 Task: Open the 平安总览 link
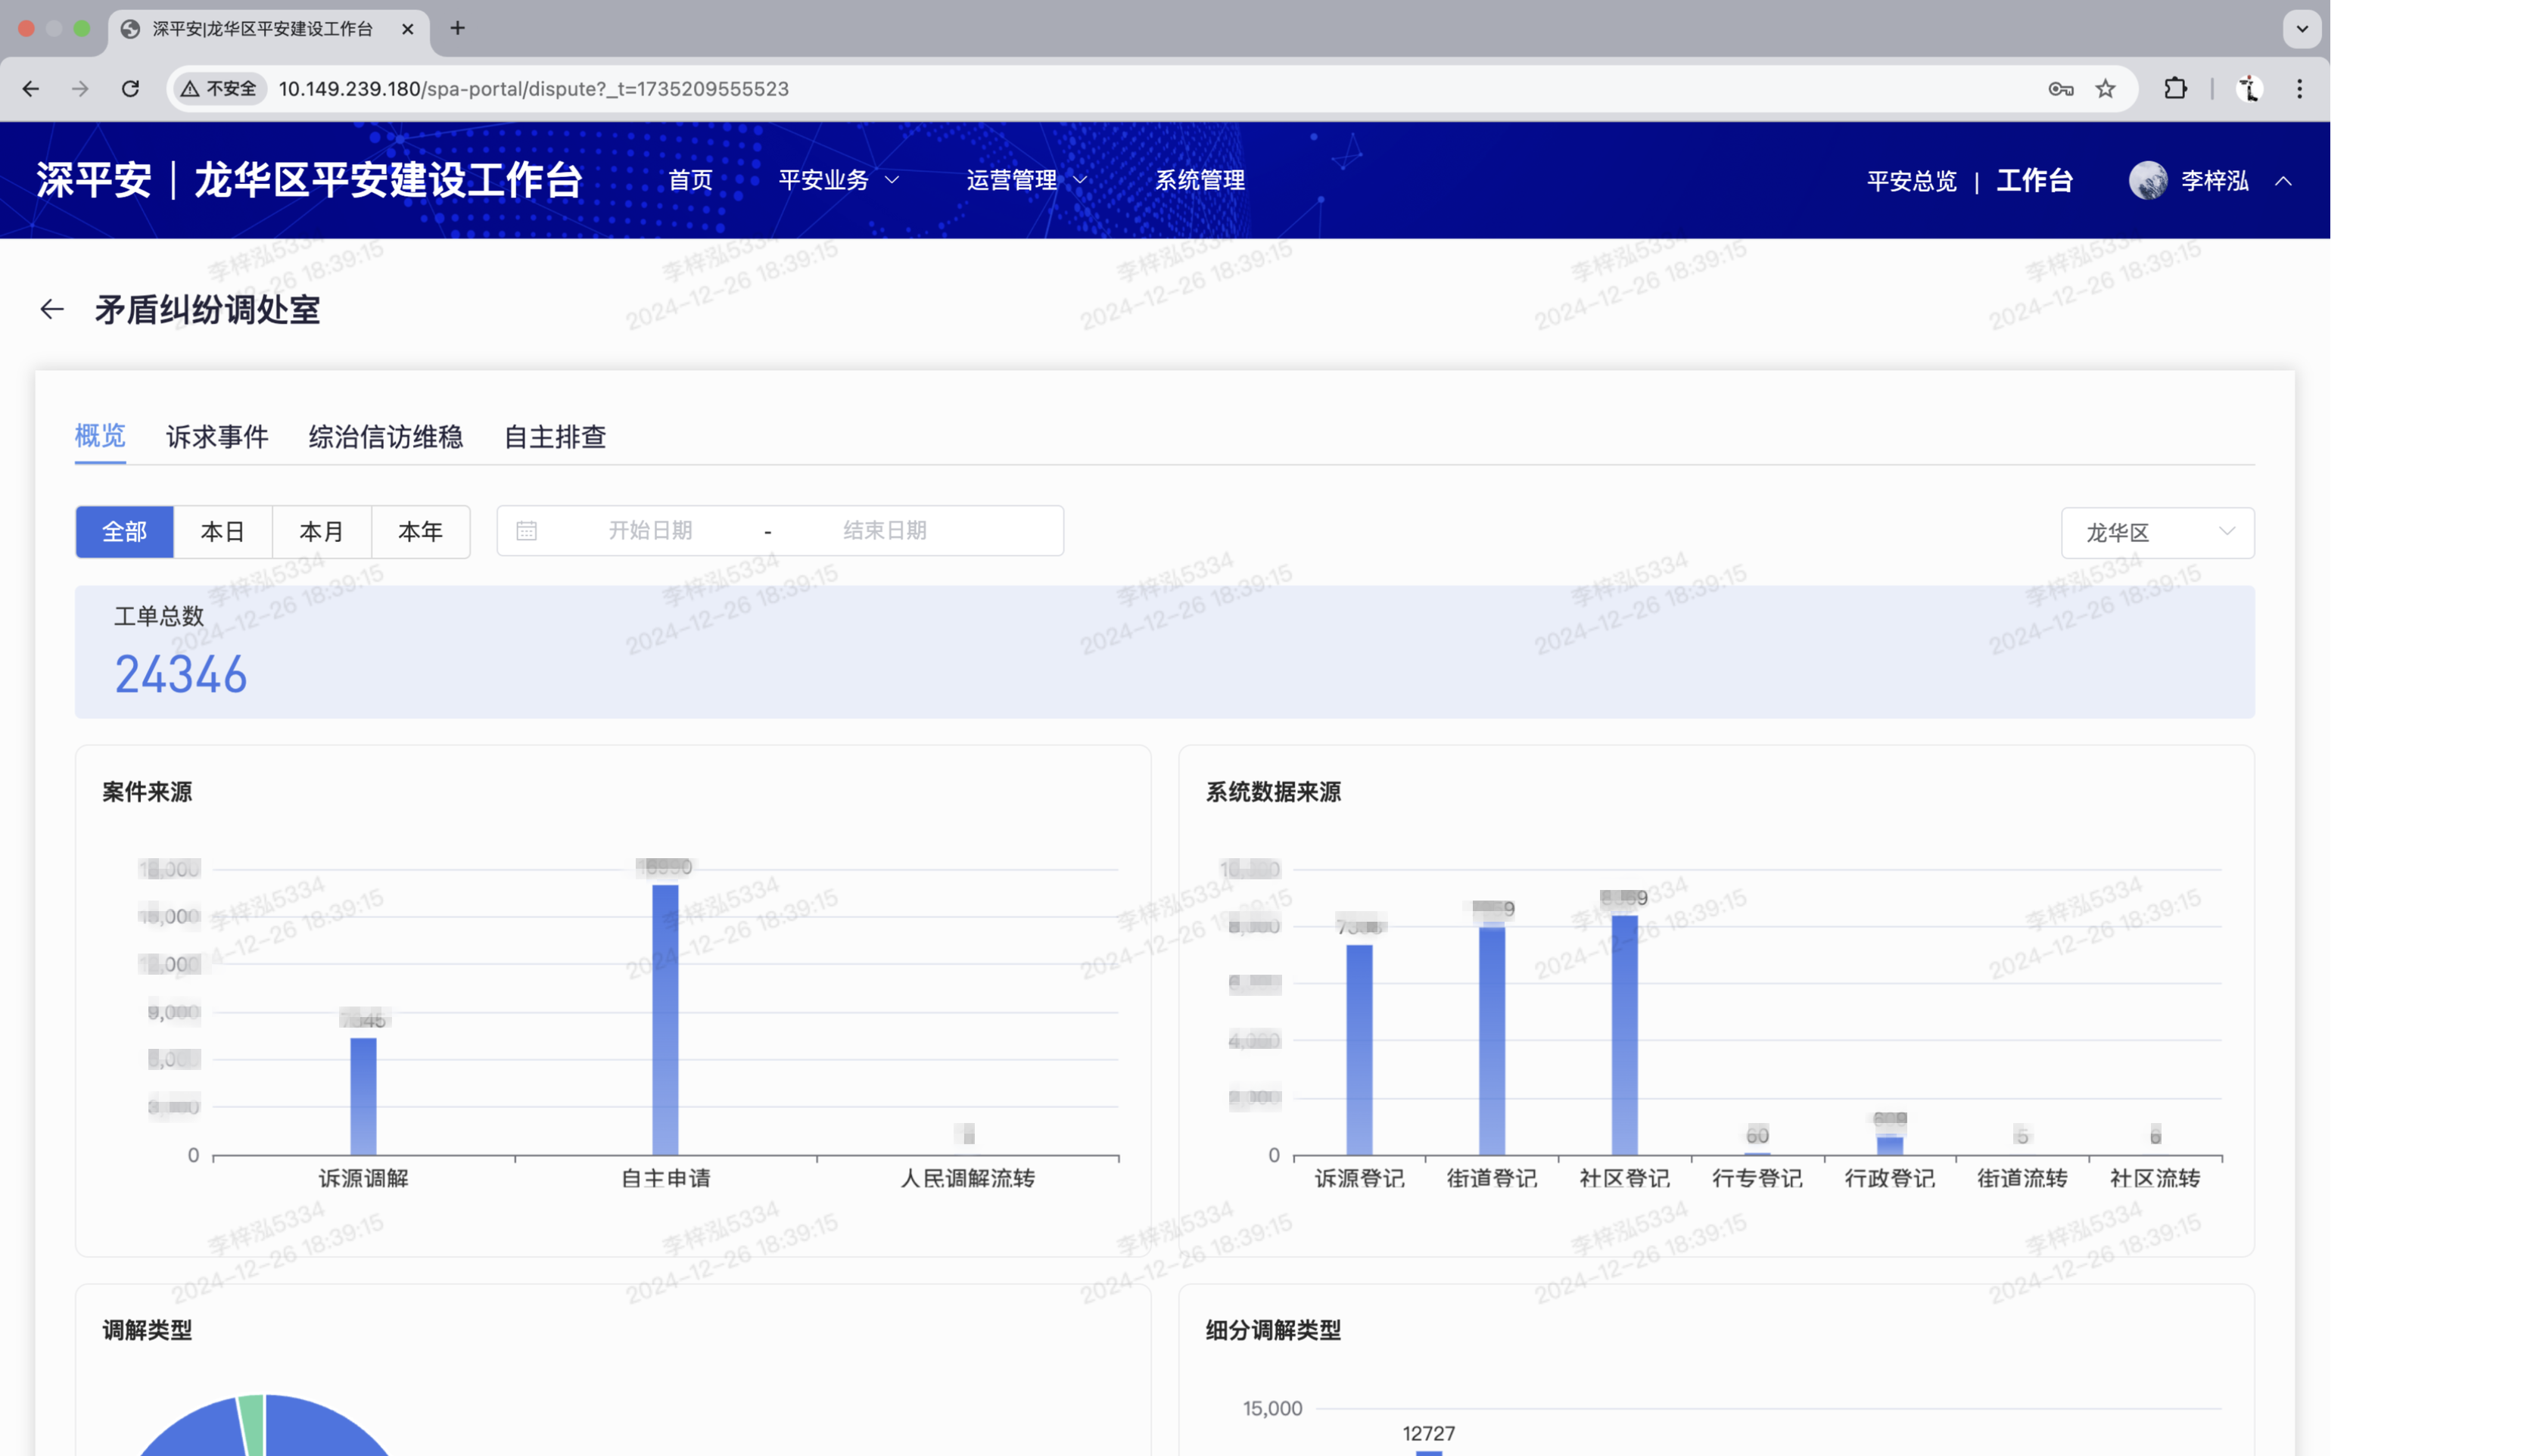(1912, 180)
